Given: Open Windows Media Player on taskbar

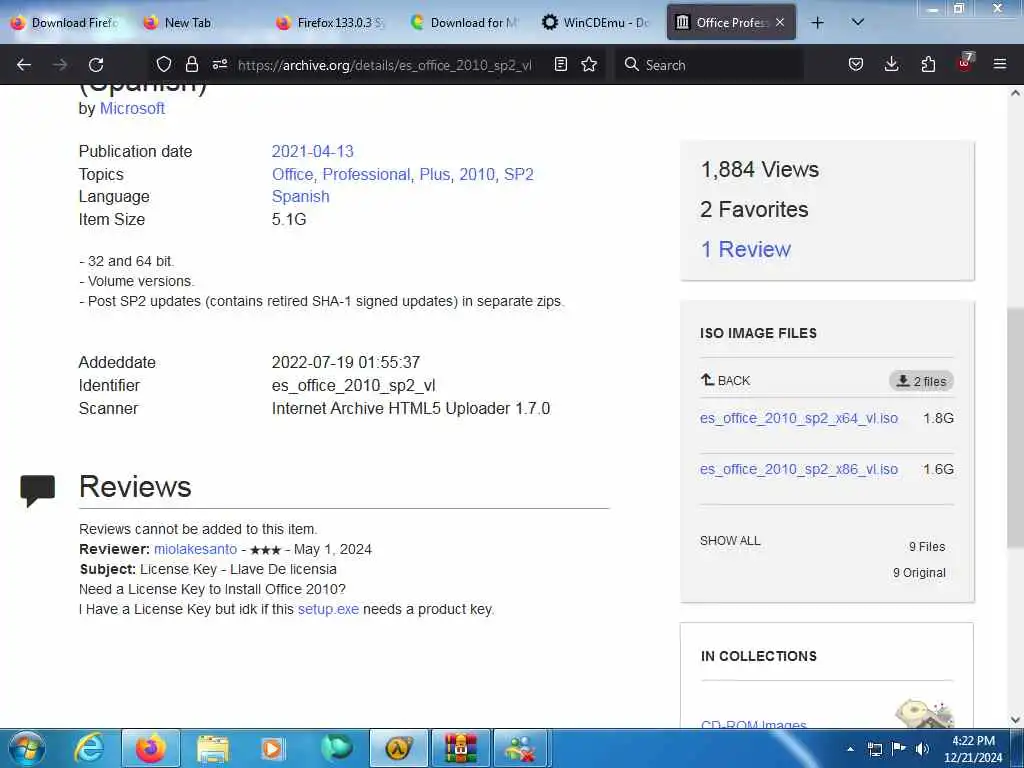Looking at the screenshot, I should click(x=272, y=748).
